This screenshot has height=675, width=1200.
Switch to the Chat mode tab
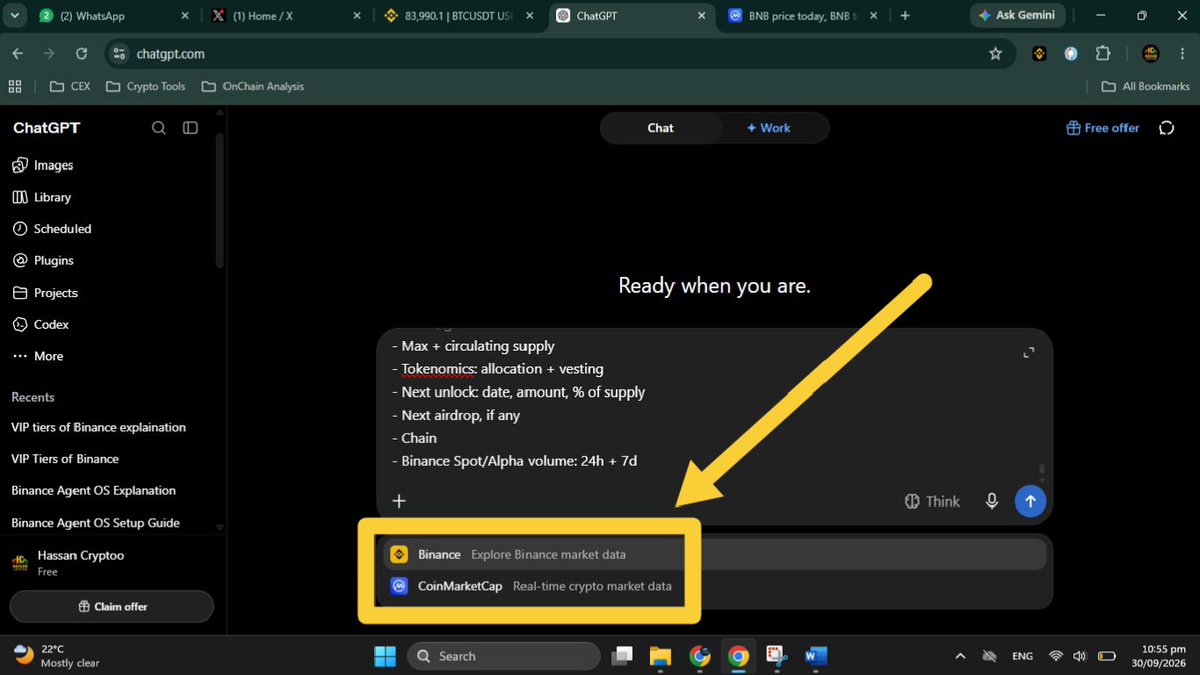click(x=660, y=128)
